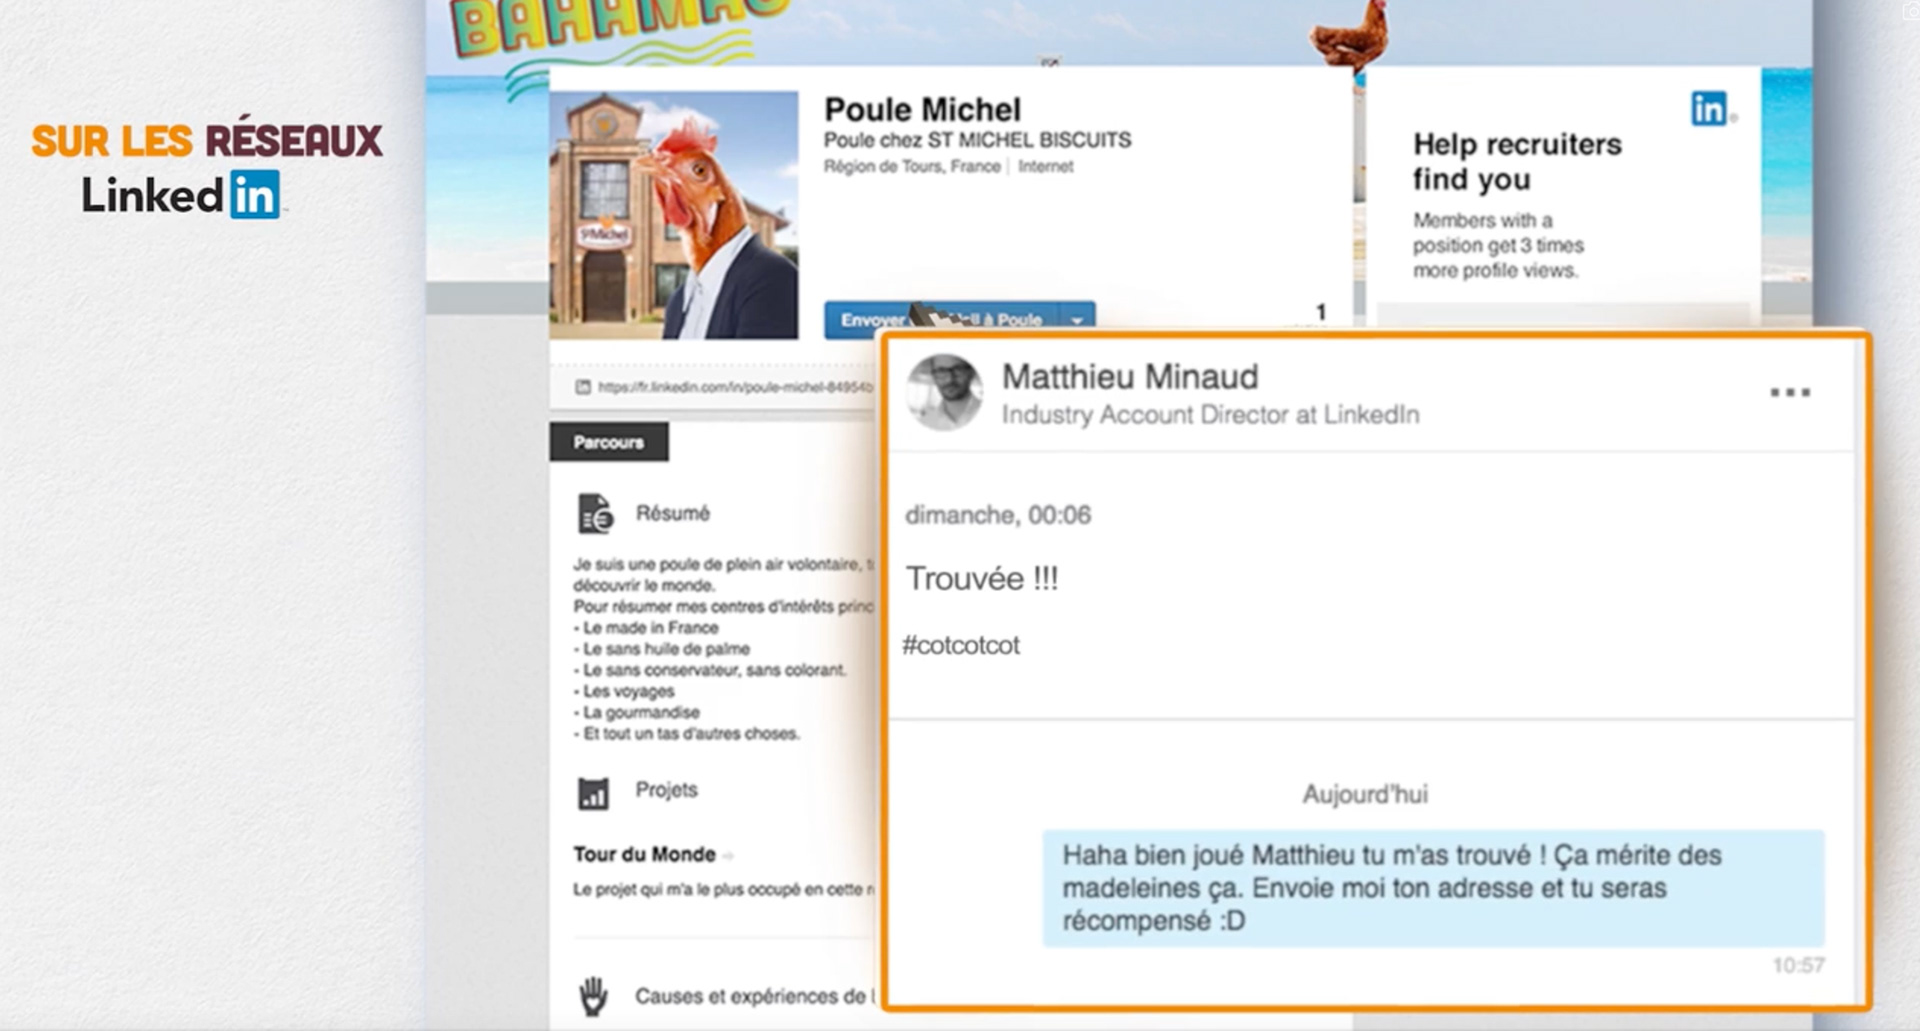Image resolution: width=1920 pixels, height=1031 pixels.
Task: Click the Matthieu Minaud name heading
Action: [1130, 376]
